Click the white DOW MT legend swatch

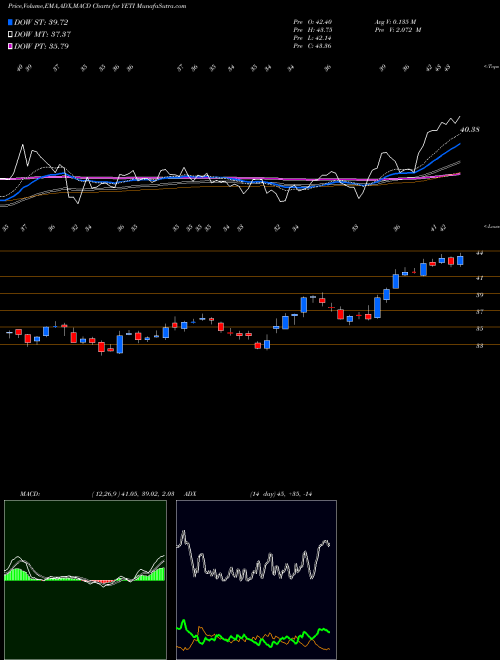(11, 35)
